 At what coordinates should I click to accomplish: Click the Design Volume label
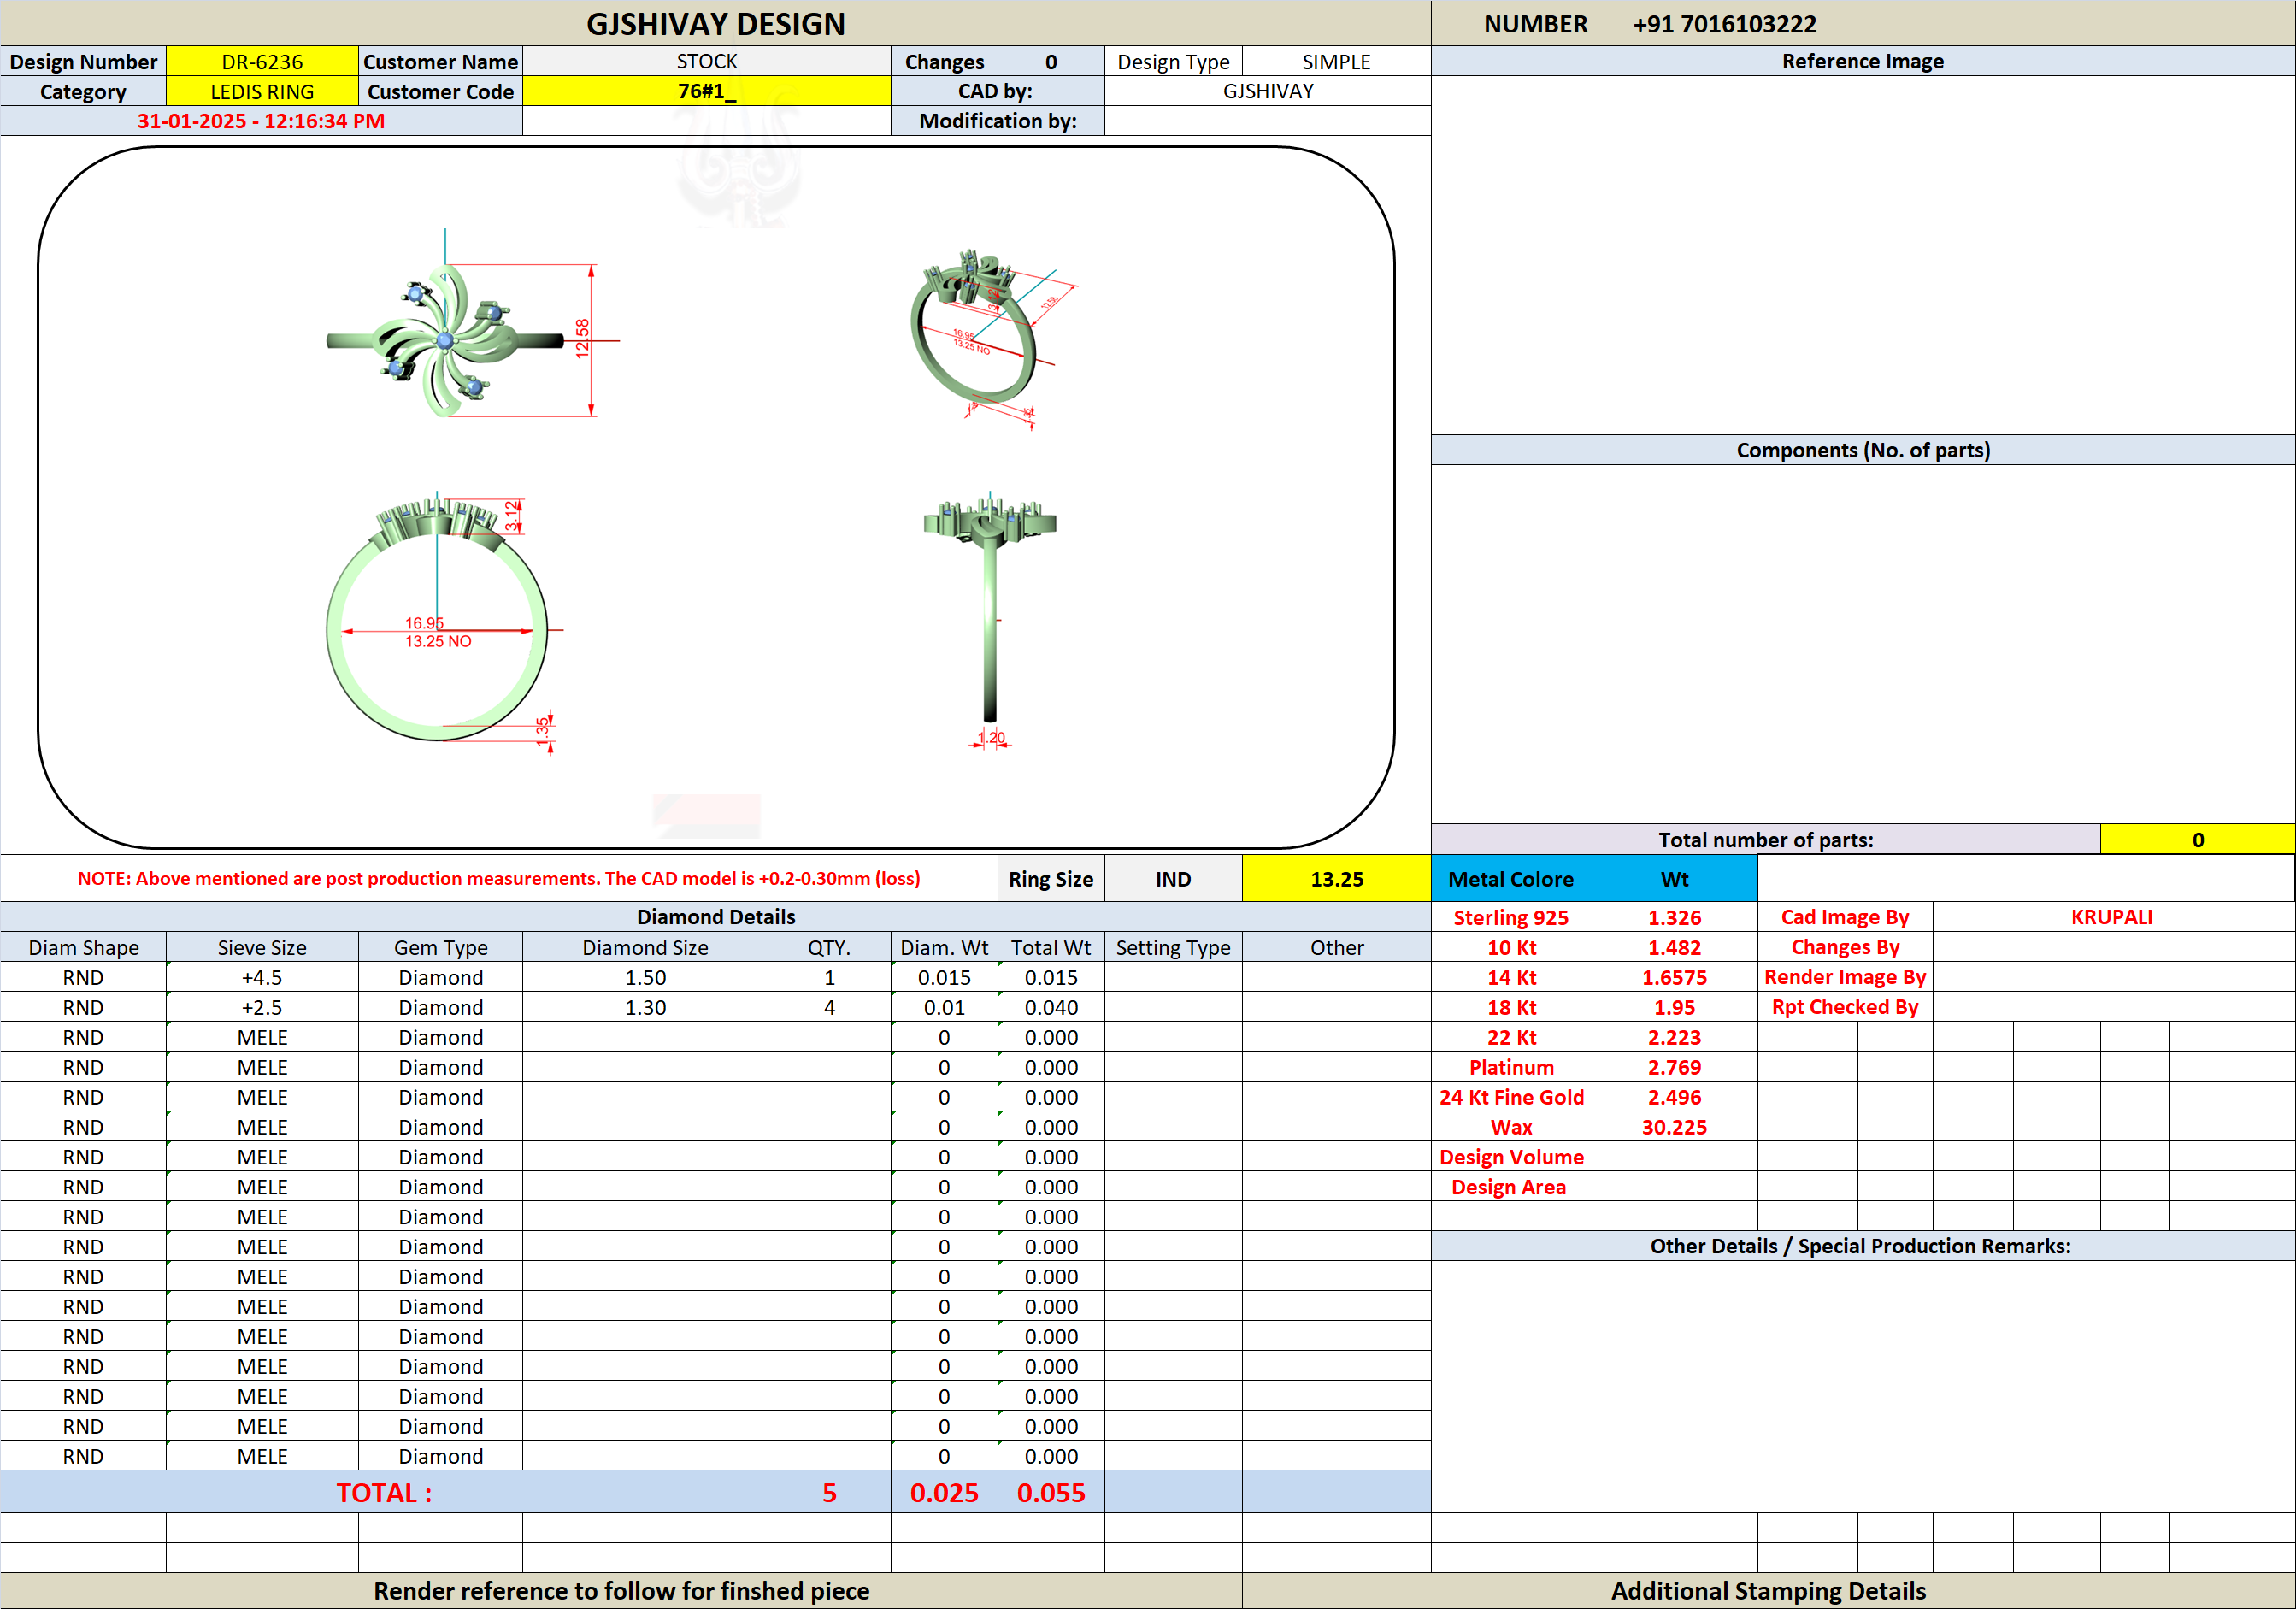click(x=1511, y=1157)
